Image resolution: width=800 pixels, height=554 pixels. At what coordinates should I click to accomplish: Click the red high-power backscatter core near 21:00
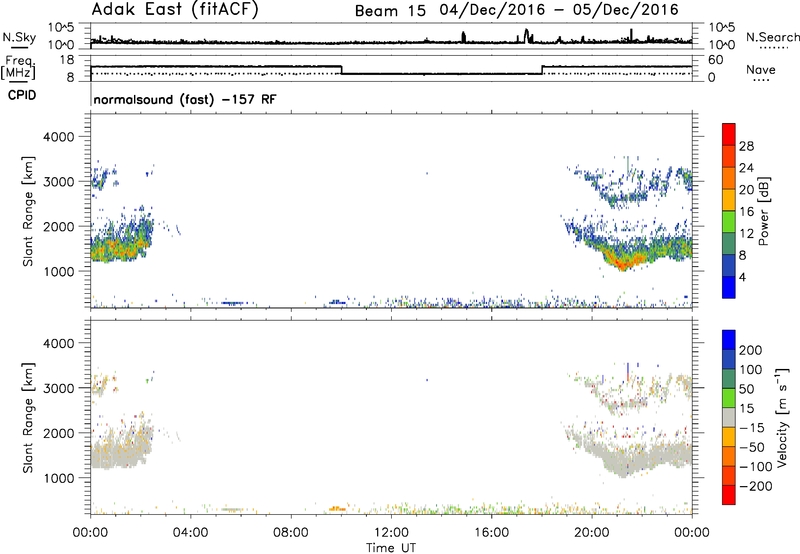point(622,263)
